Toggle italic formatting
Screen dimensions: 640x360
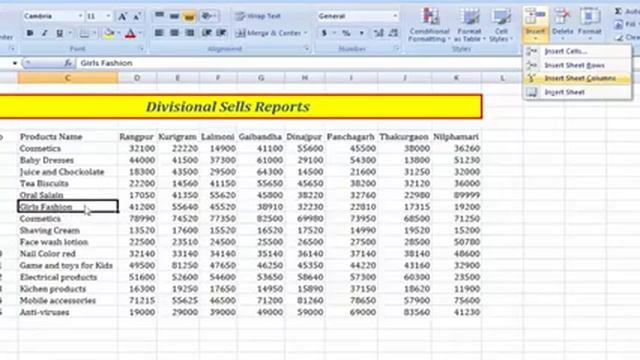(44, 33)
